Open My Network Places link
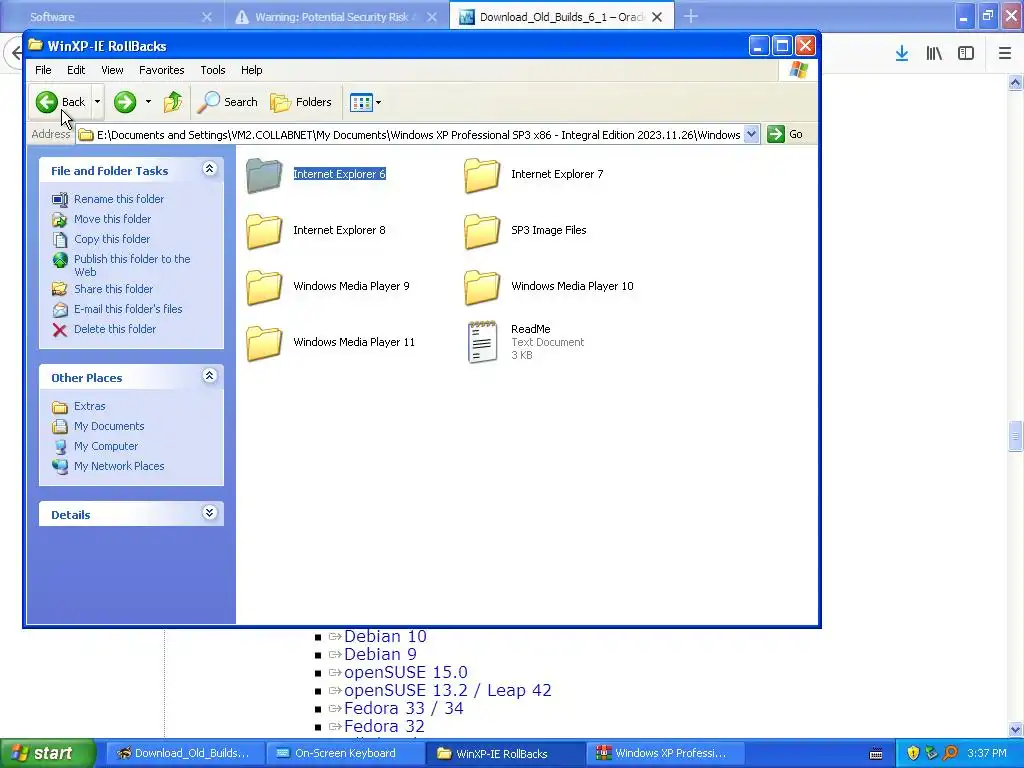The image size is (1024, 768). click(x=119, y=466)
